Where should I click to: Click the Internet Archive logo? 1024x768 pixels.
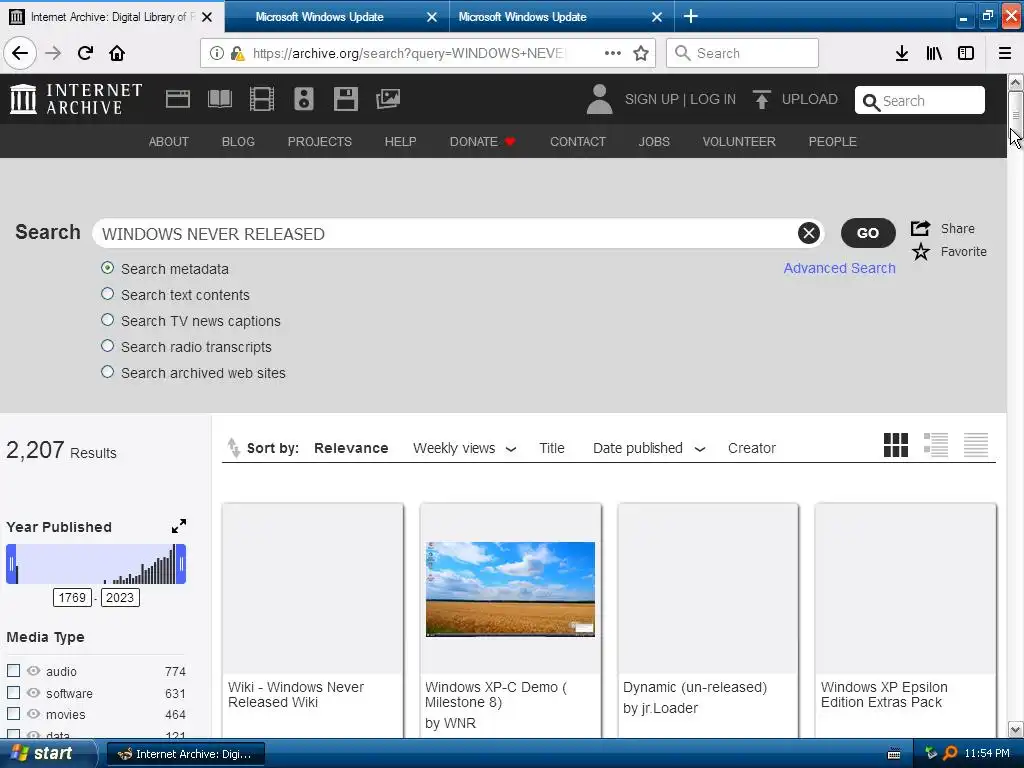76,99
